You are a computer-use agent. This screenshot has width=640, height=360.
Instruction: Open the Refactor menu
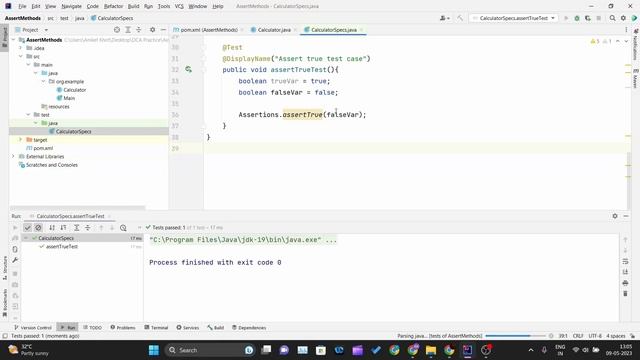[113, 6]
